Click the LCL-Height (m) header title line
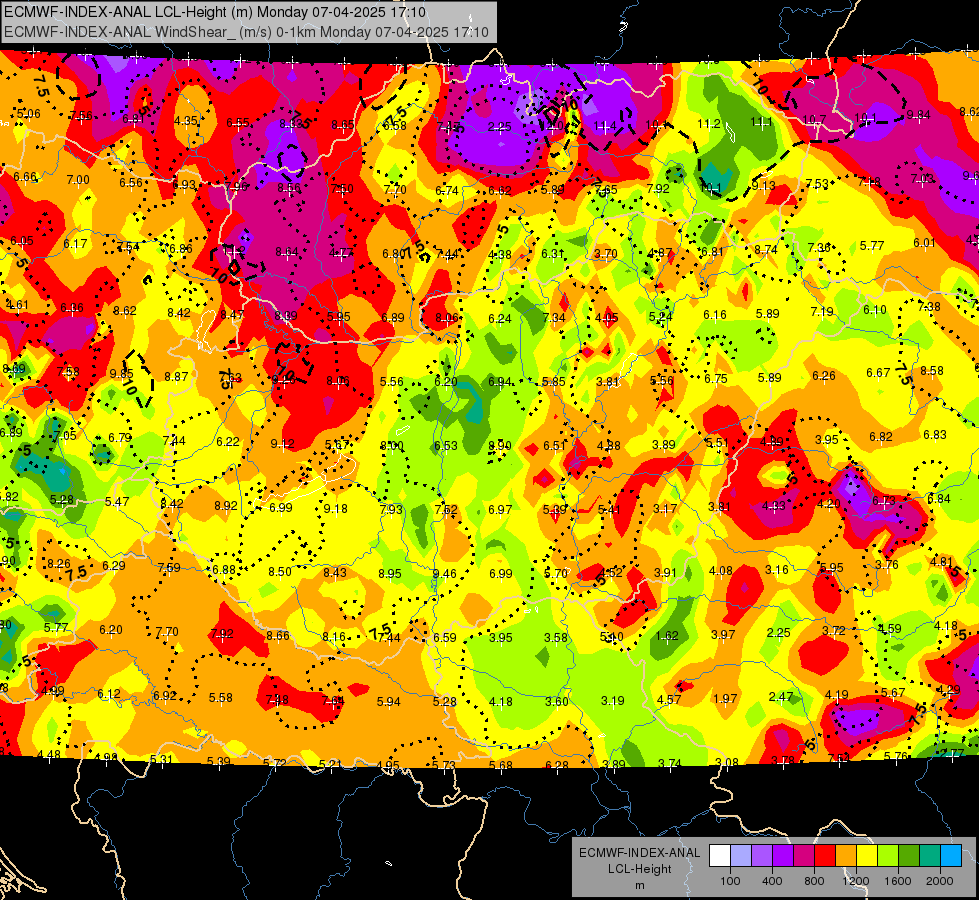 click(215, 12)
